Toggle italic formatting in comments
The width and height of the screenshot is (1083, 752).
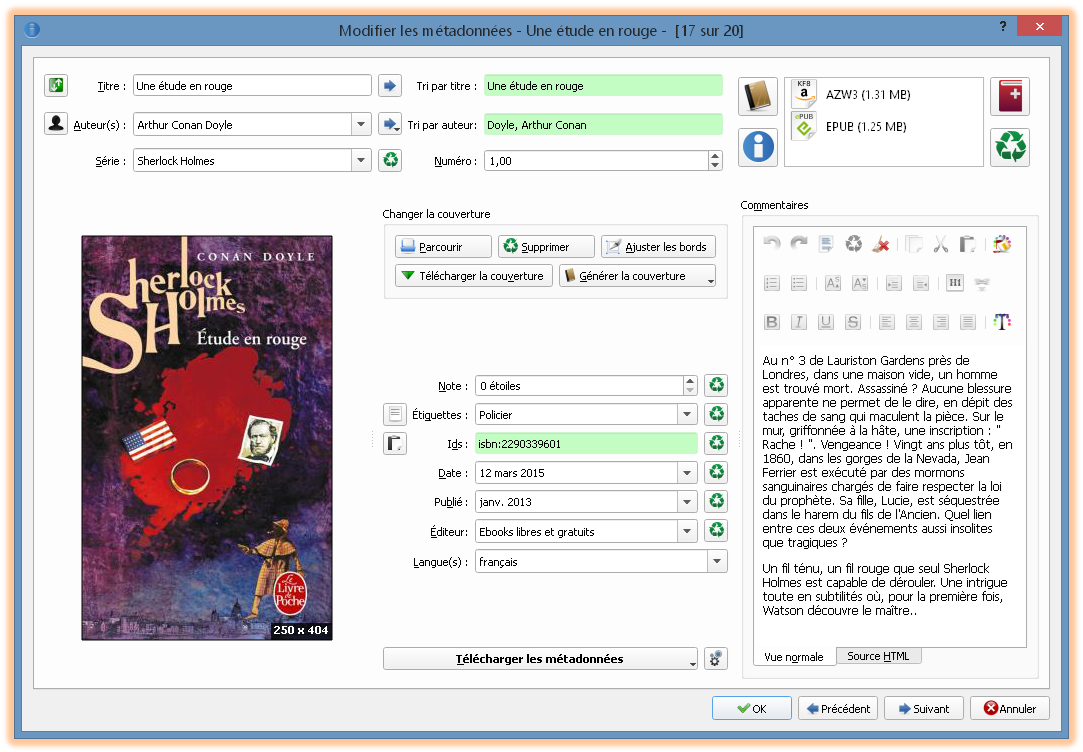coord(799,322)
